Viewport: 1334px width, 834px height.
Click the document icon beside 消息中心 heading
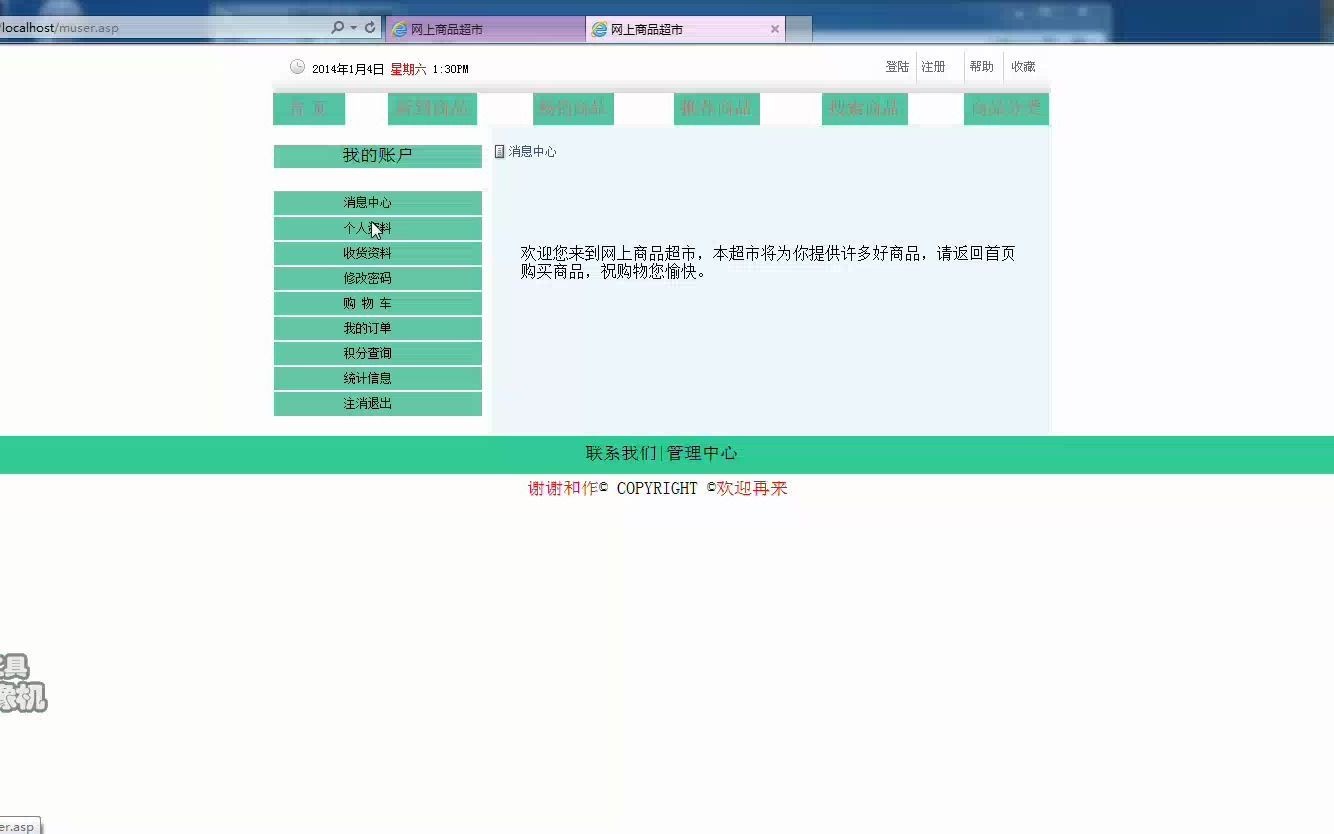click(x=500, y=152)
